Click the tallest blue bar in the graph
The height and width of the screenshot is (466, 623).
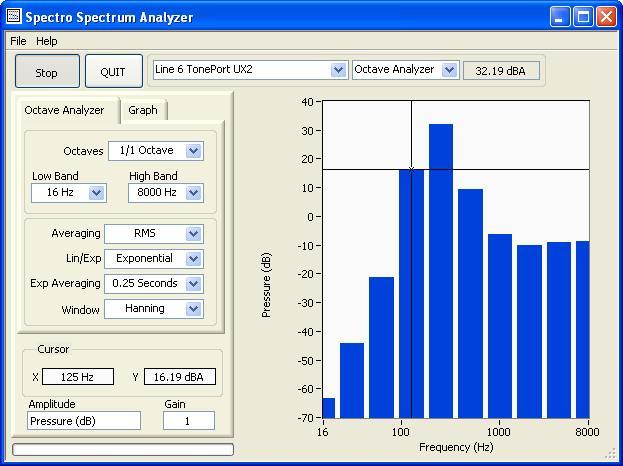441,270
